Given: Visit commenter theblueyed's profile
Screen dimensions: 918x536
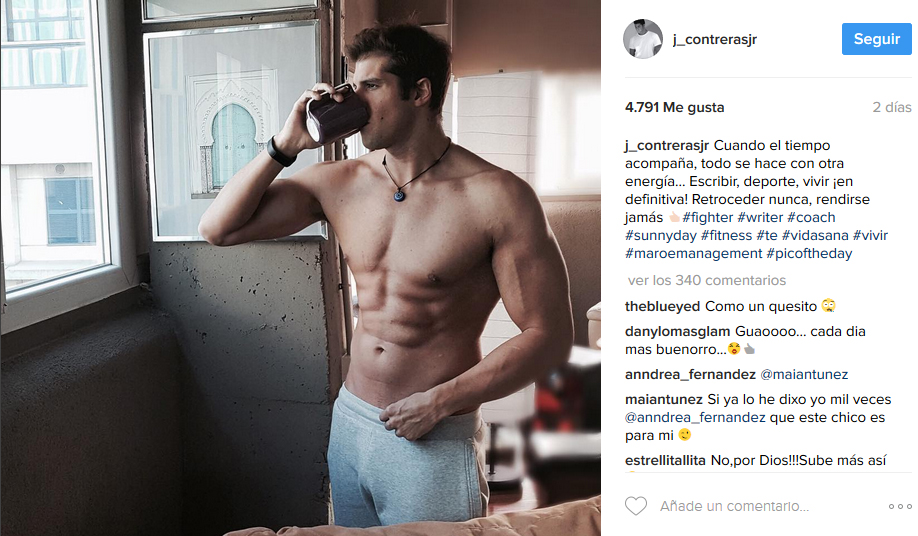Looking at the screenshot, I should [x=662, y=306].
